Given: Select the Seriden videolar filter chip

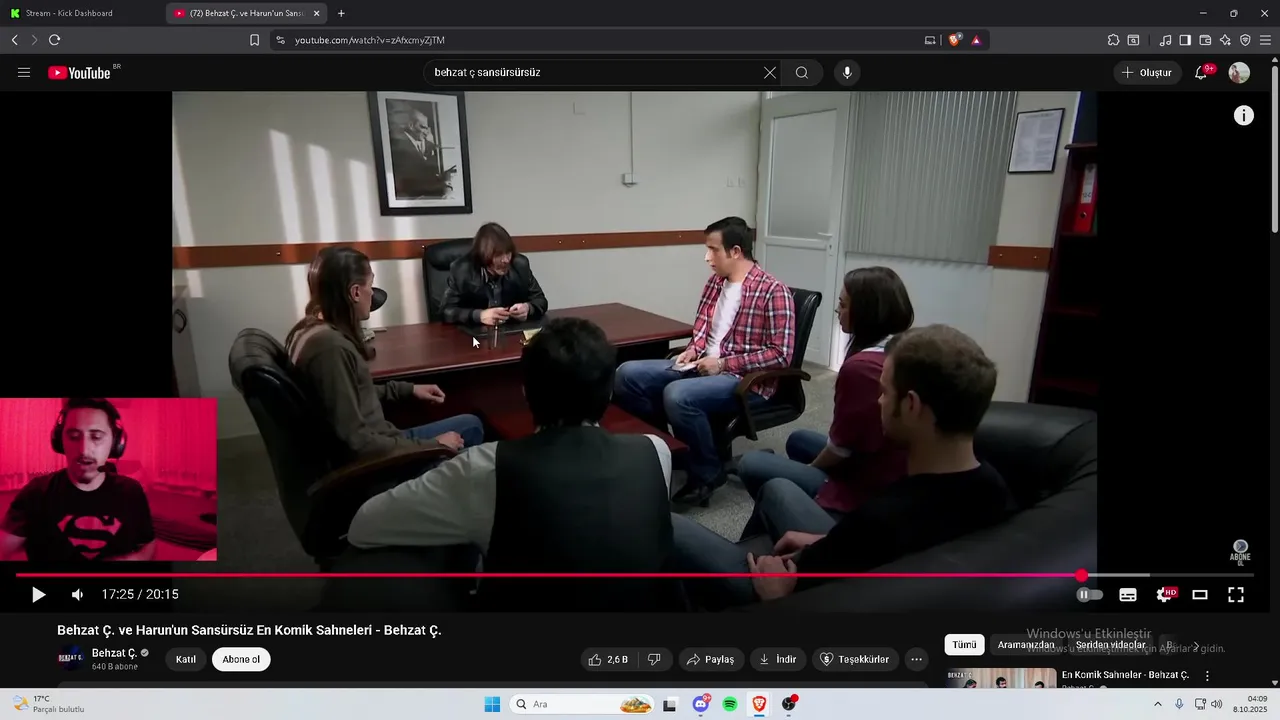Looking at the screenshot, I should tap(1110, 645).
